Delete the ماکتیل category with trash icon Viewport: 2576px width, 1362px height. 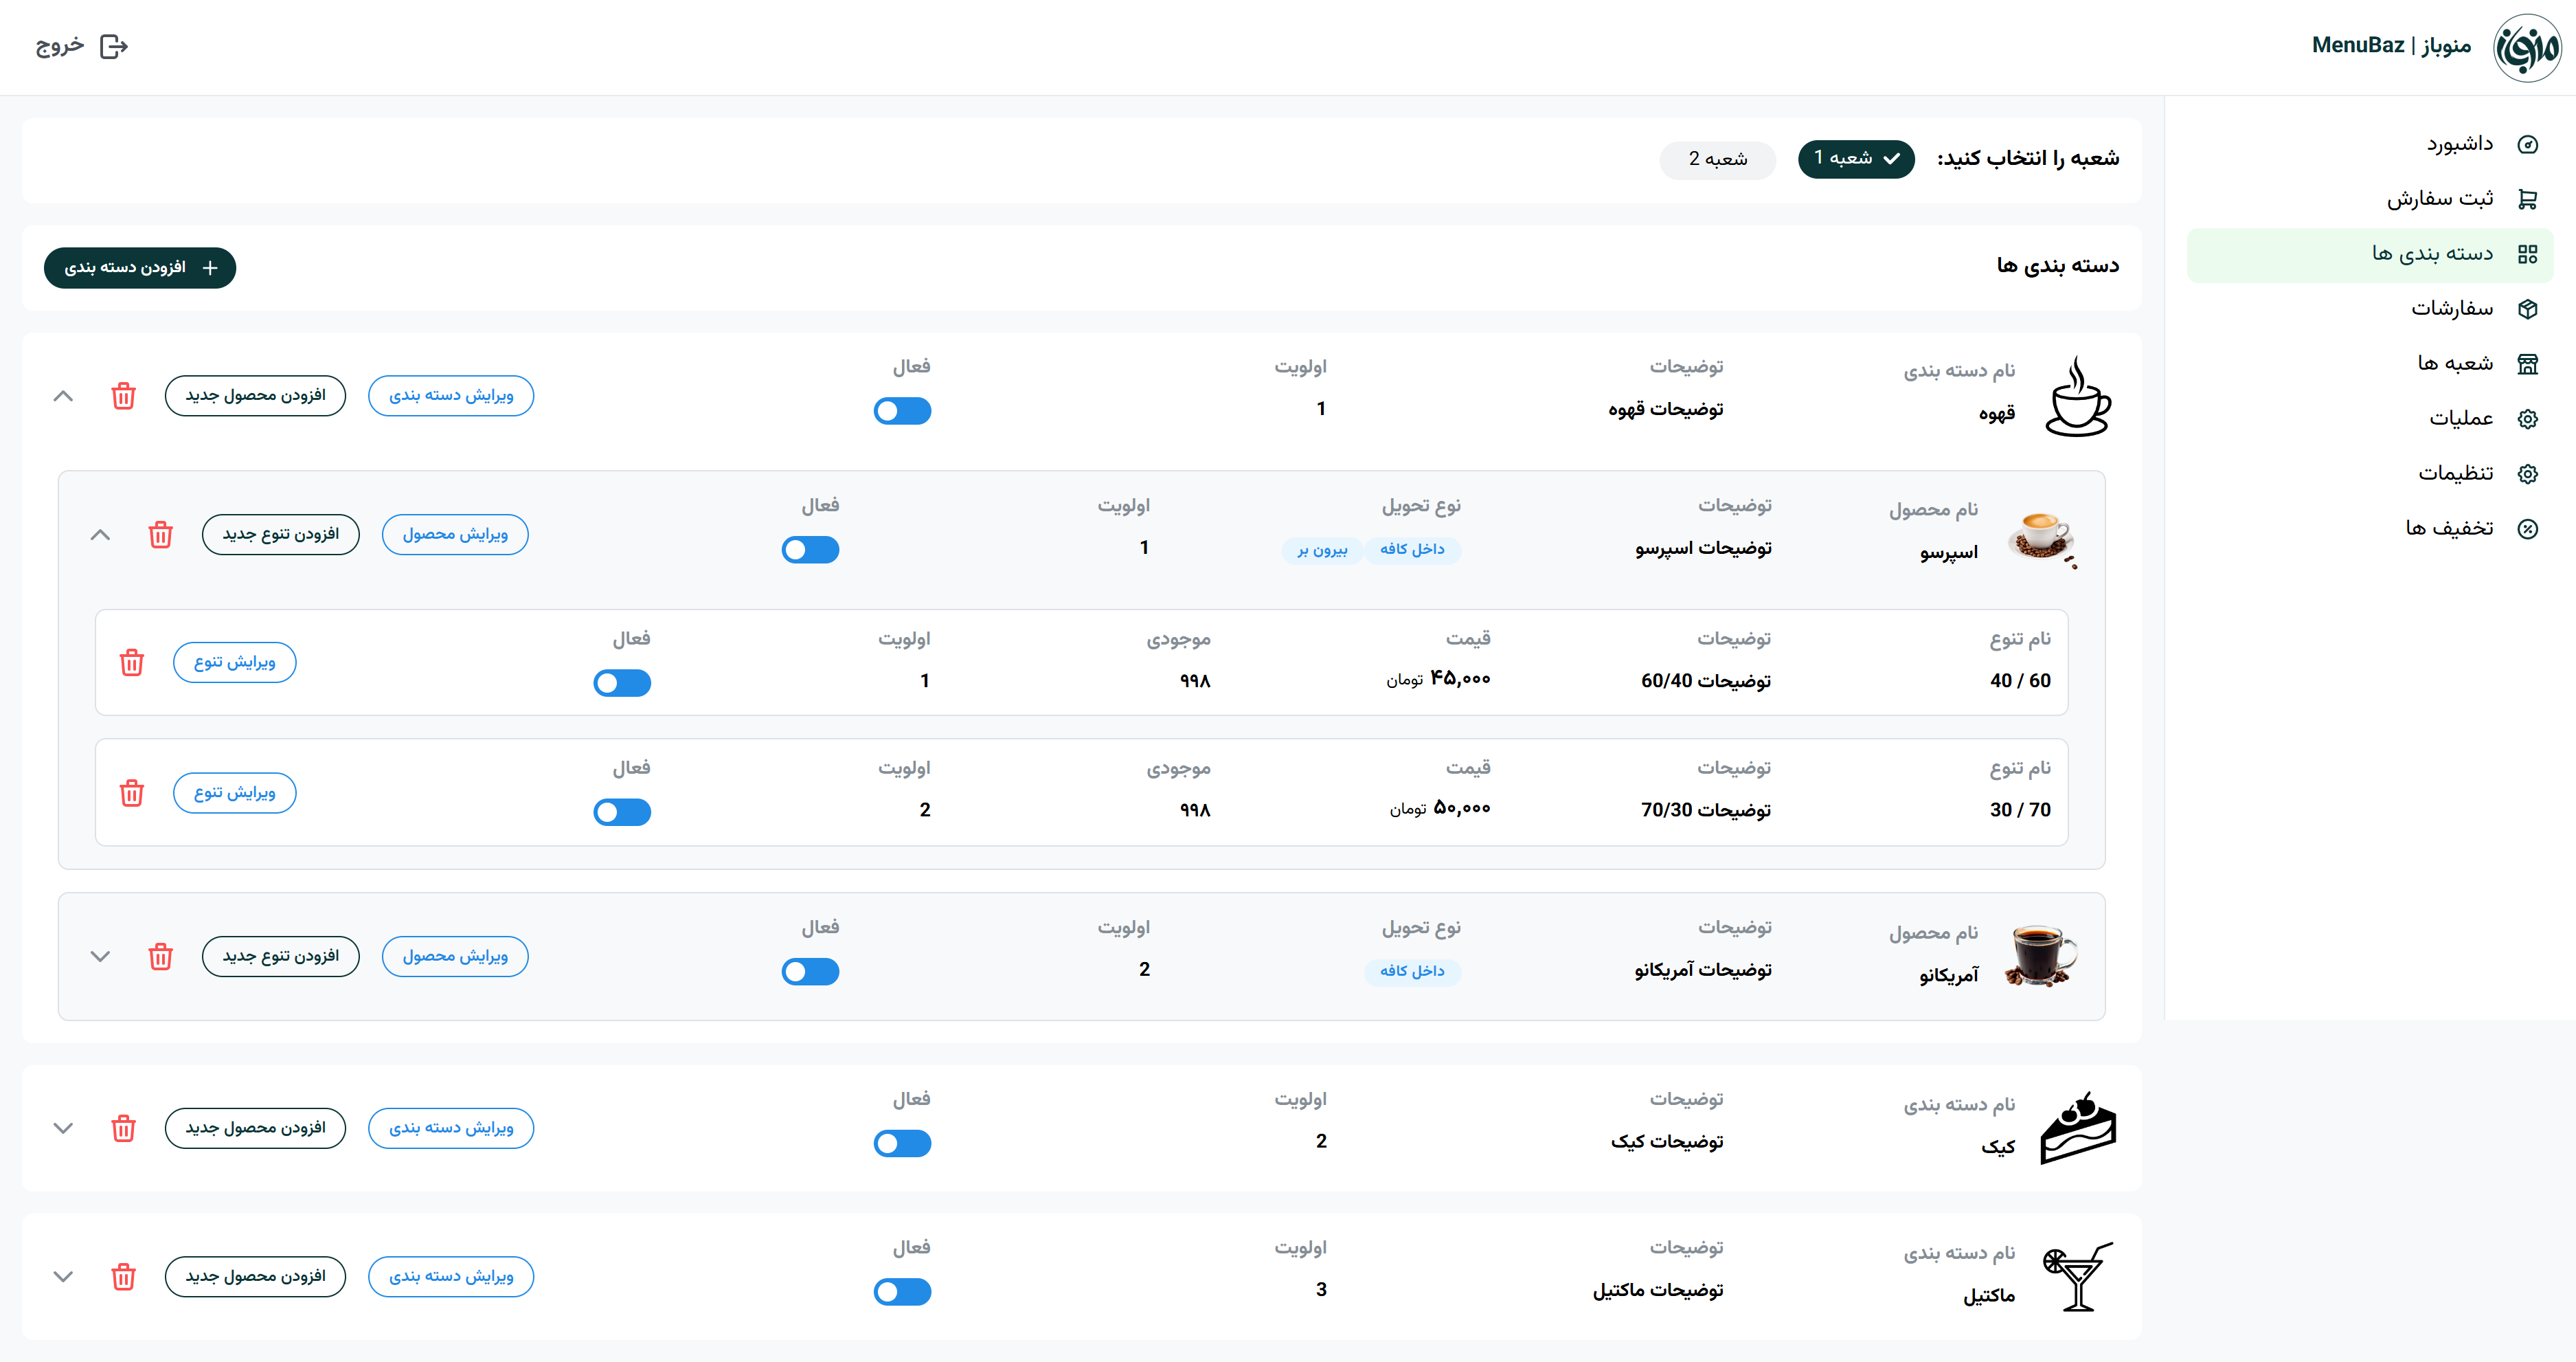click(123, 1277)
